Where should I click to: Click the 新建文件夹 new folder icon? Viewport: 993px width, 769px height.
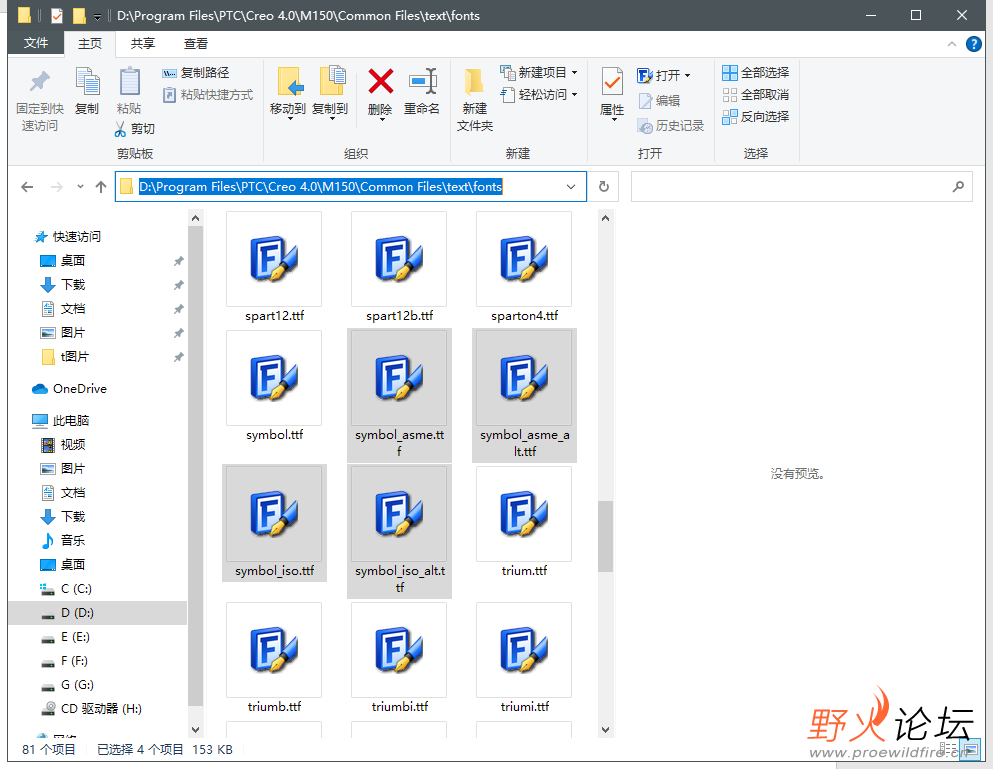pos(474,82)
